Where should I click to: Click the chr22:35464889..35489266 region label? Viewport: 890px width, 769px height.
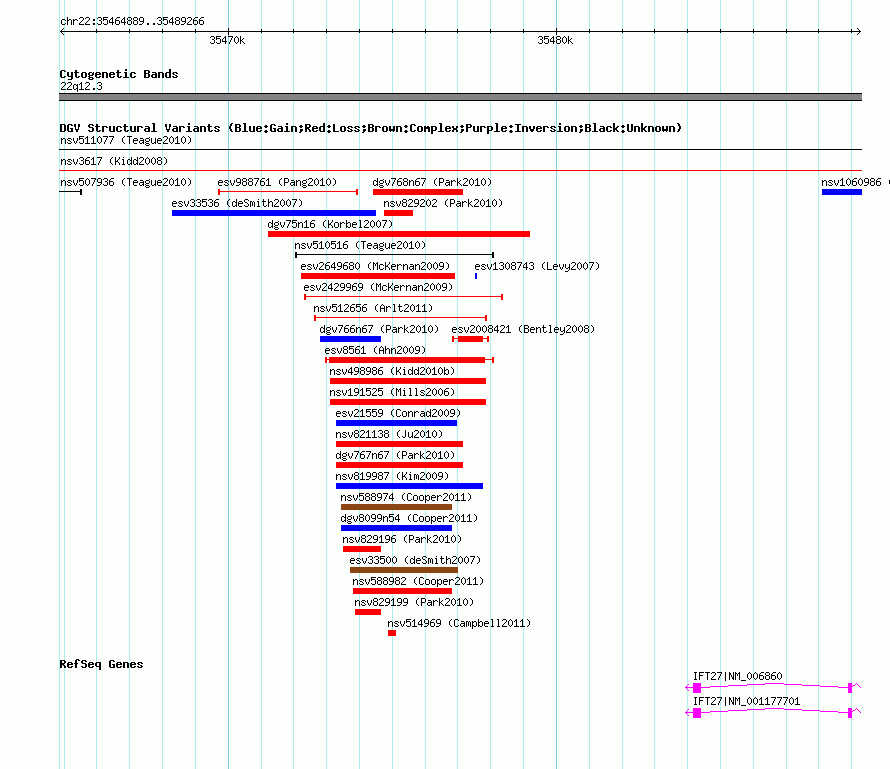[x=132, y=21]
